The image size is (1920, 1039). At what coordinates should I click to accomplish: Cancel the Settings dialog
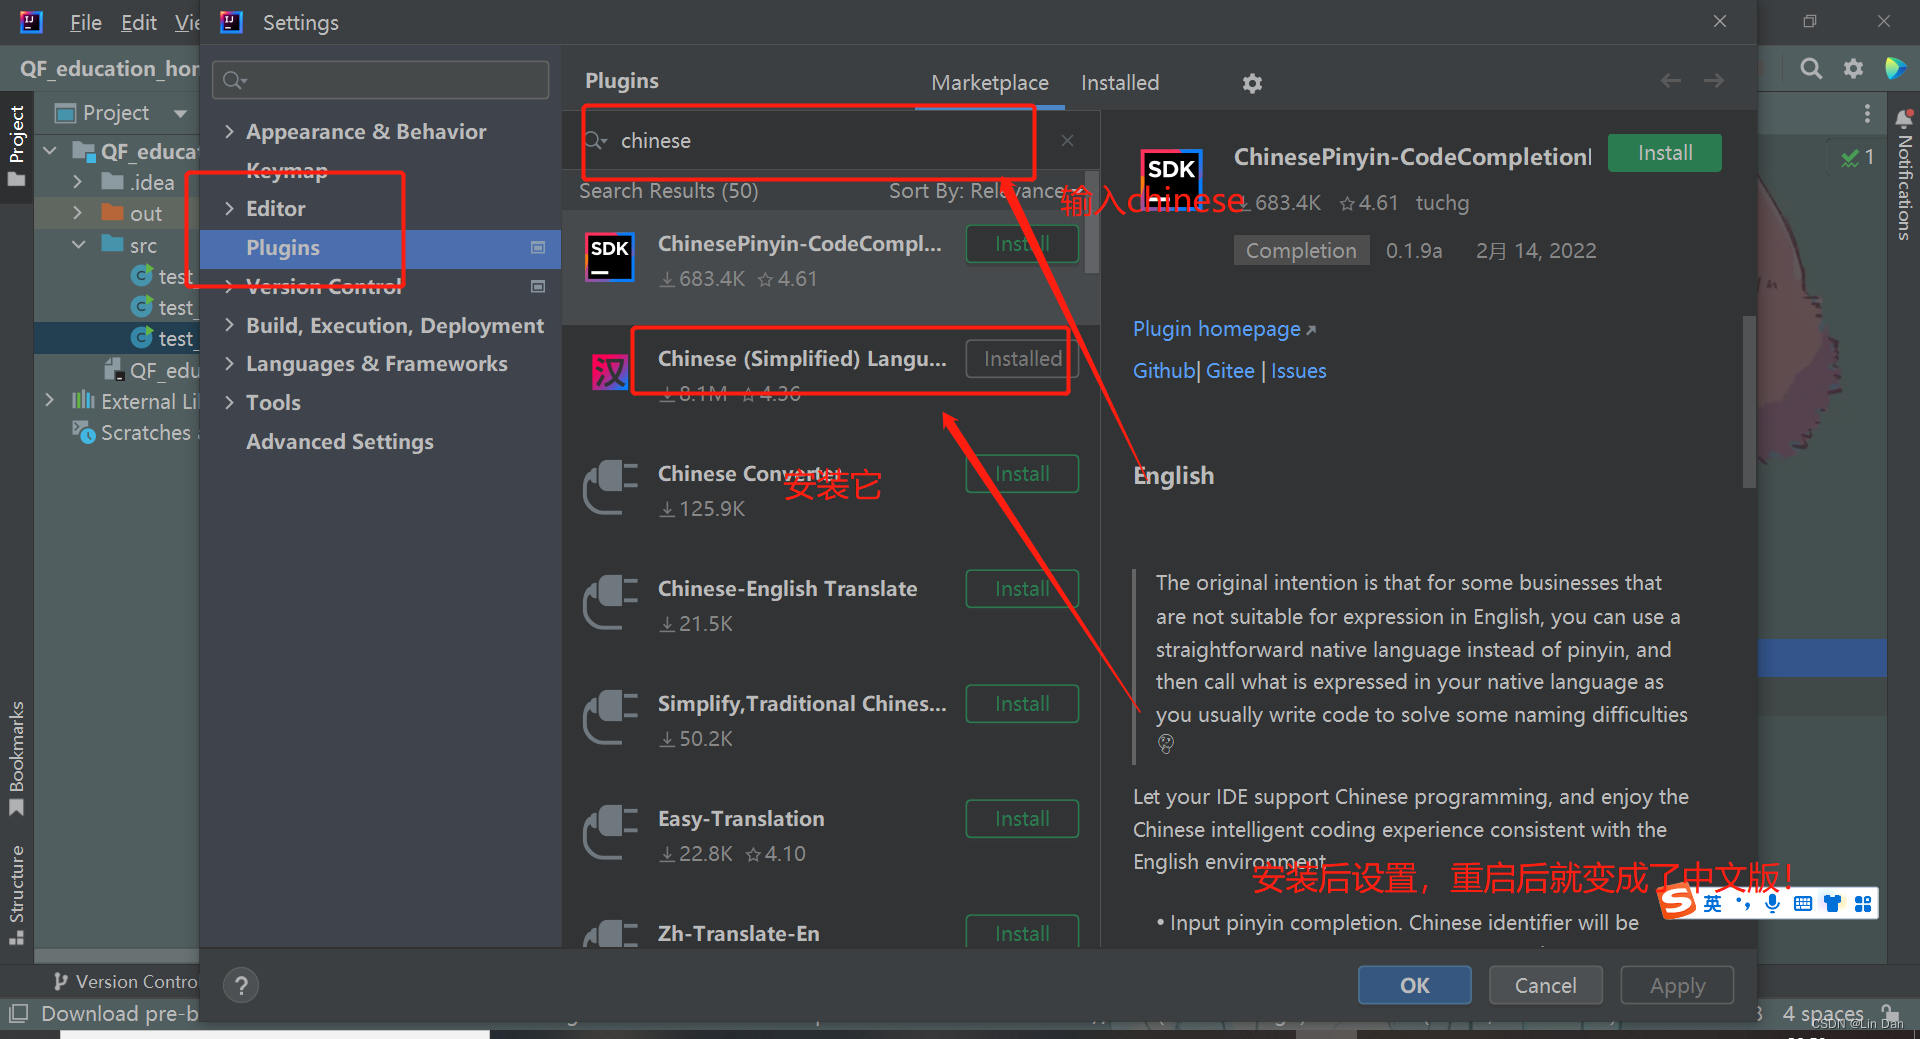pyautogui.click(x=1545, y=985)
